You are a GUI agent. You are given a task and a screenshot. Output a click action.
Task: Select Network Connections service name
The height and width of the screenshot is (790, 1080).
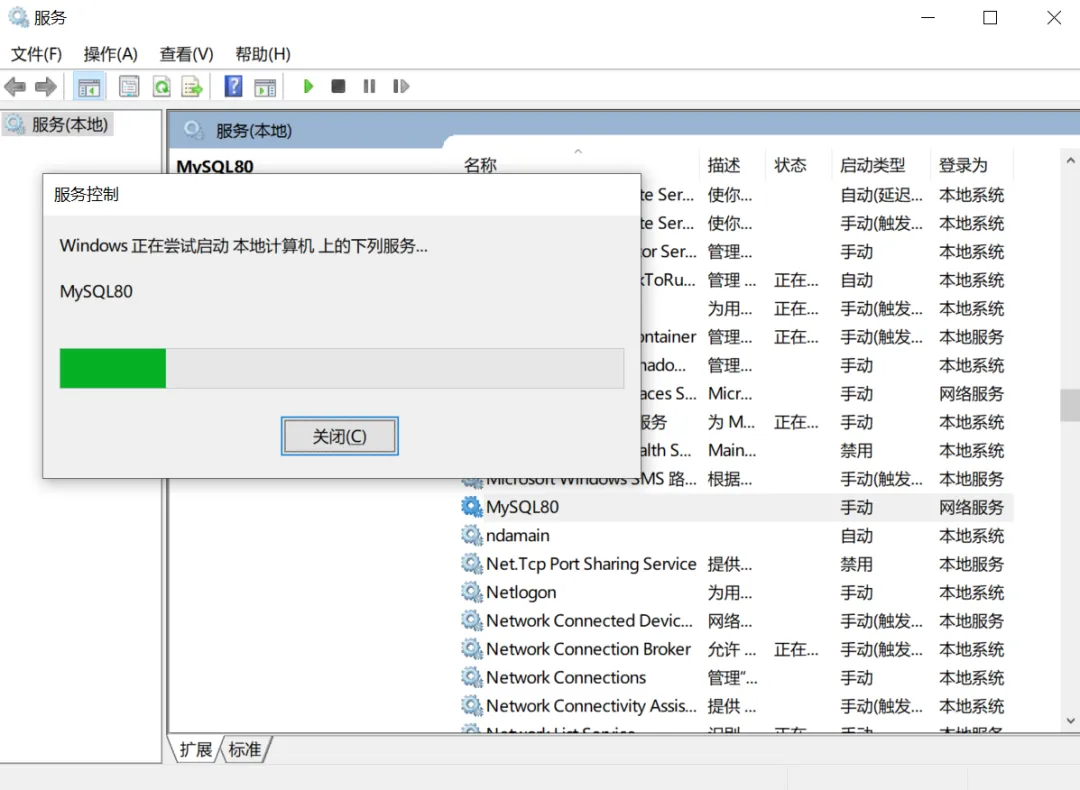565,678
